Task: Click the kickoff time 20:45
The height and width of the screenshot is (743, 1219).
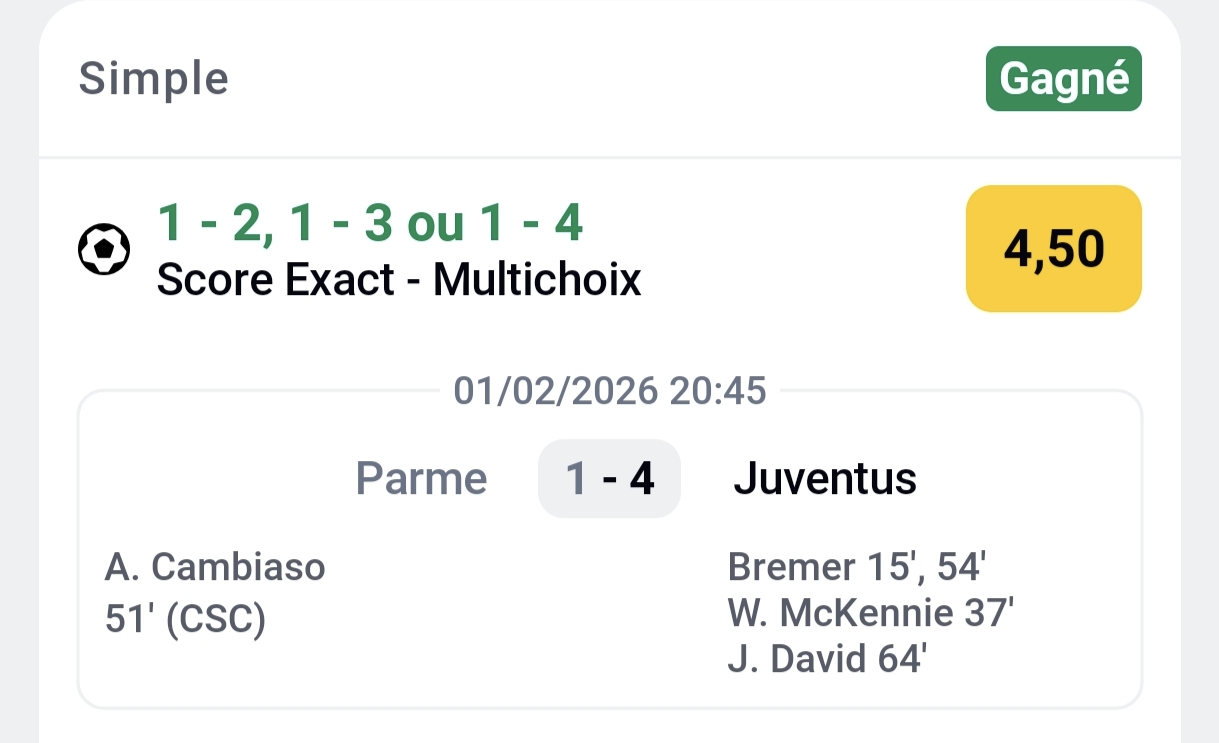Action: [x=718, y=391]
